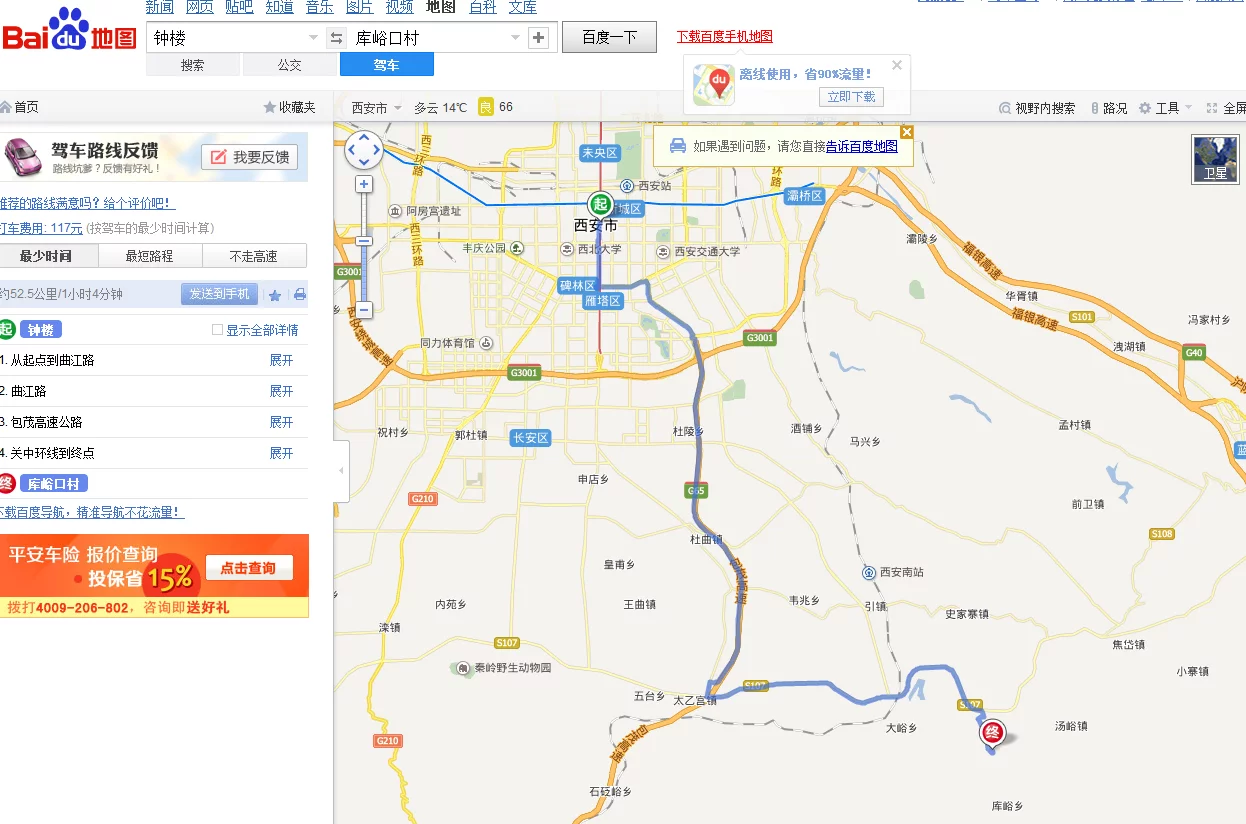Open 视频 in top navigation
The width and height of the screenshot is (1246, 824).
click(x=399, y=7)
